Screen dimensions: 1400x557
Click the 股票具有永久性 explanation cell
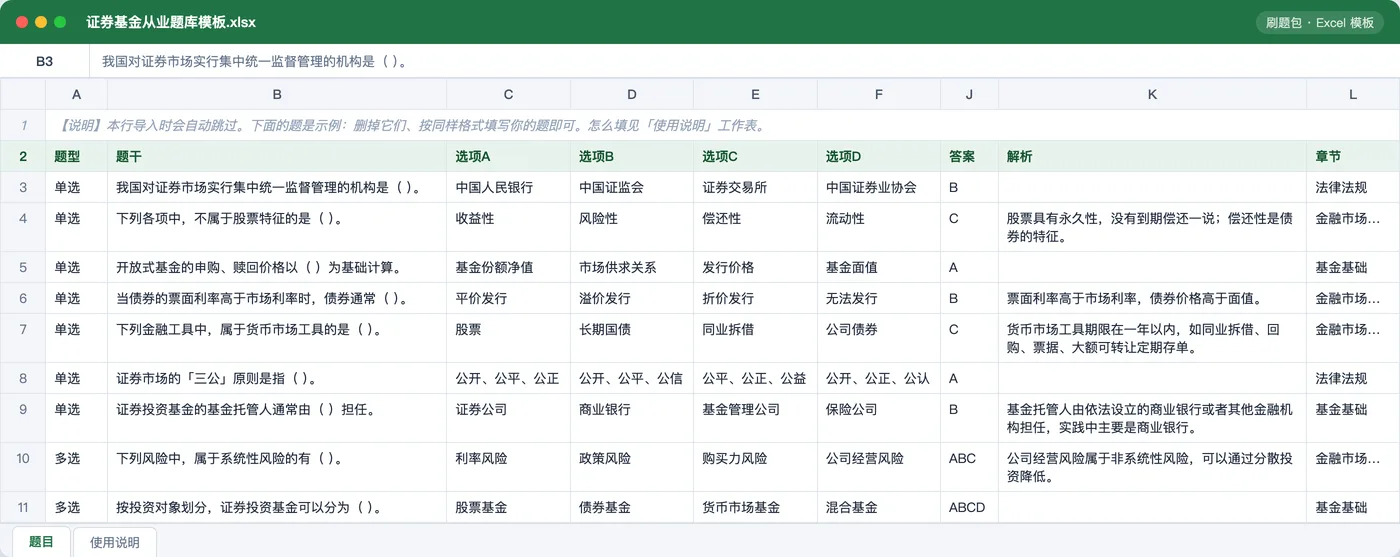1152,227
